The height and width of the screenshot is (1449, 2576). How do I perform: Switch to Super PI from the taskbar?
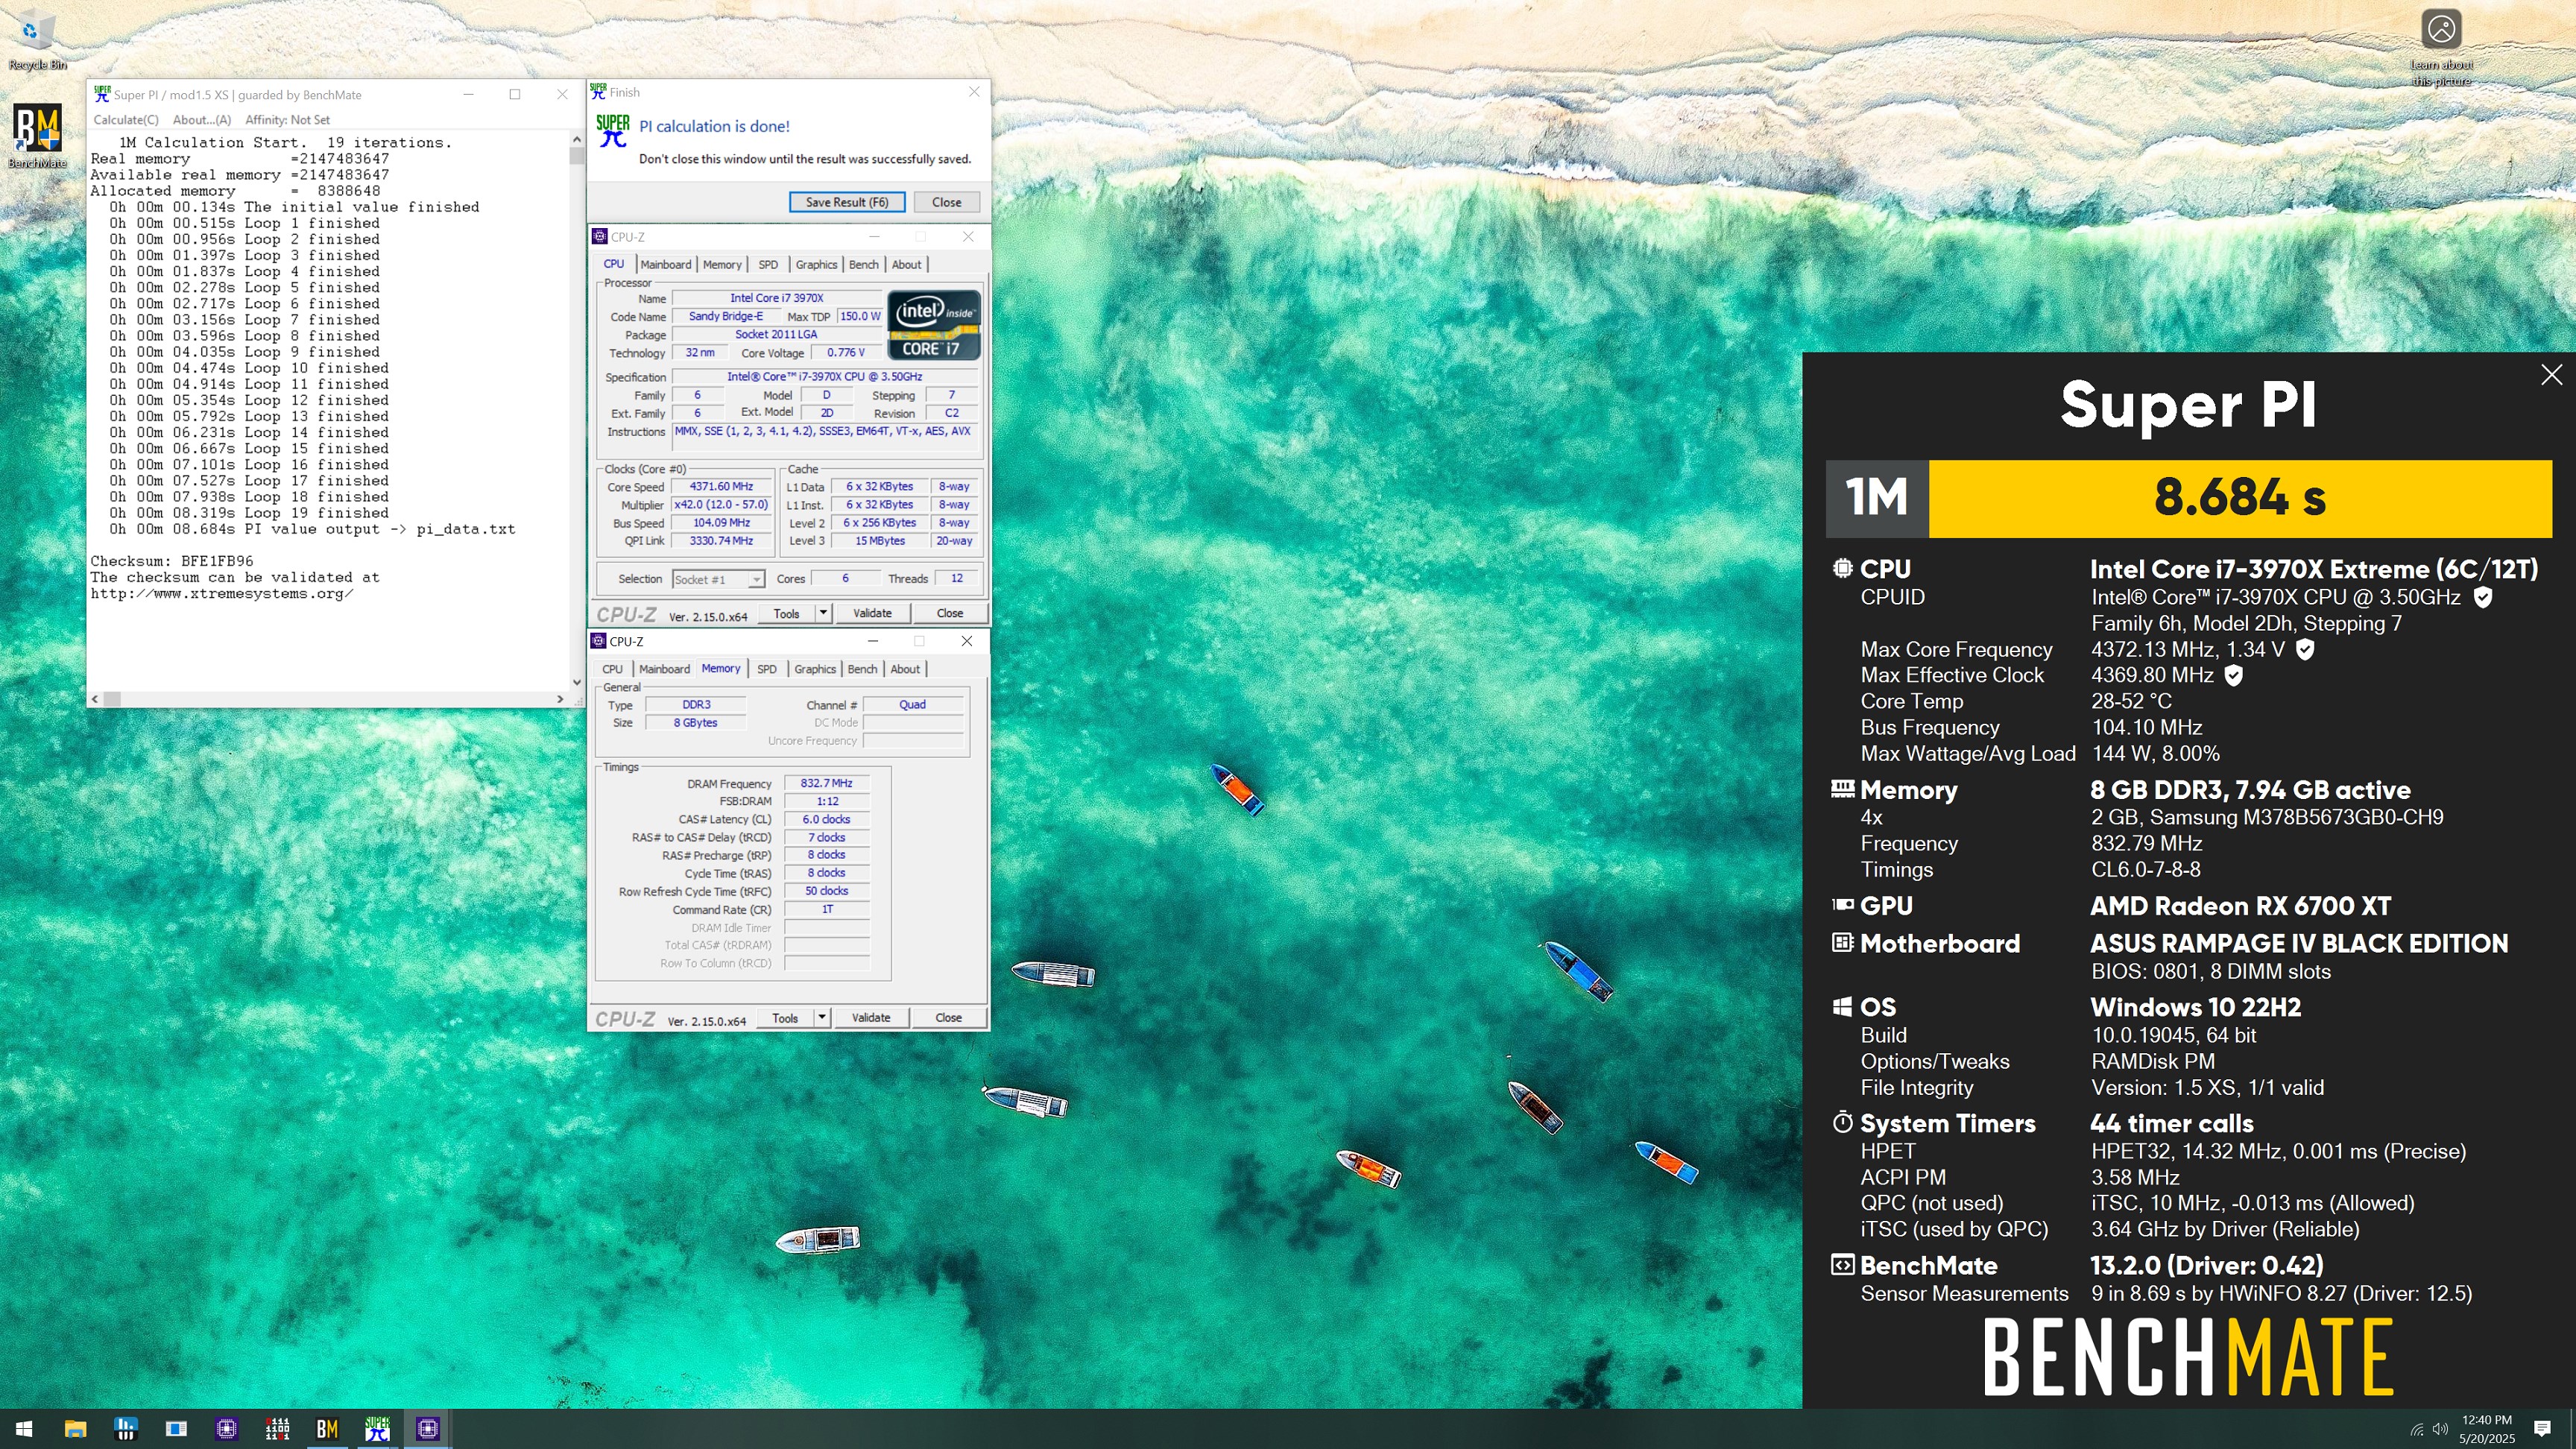click(377, 1429)
